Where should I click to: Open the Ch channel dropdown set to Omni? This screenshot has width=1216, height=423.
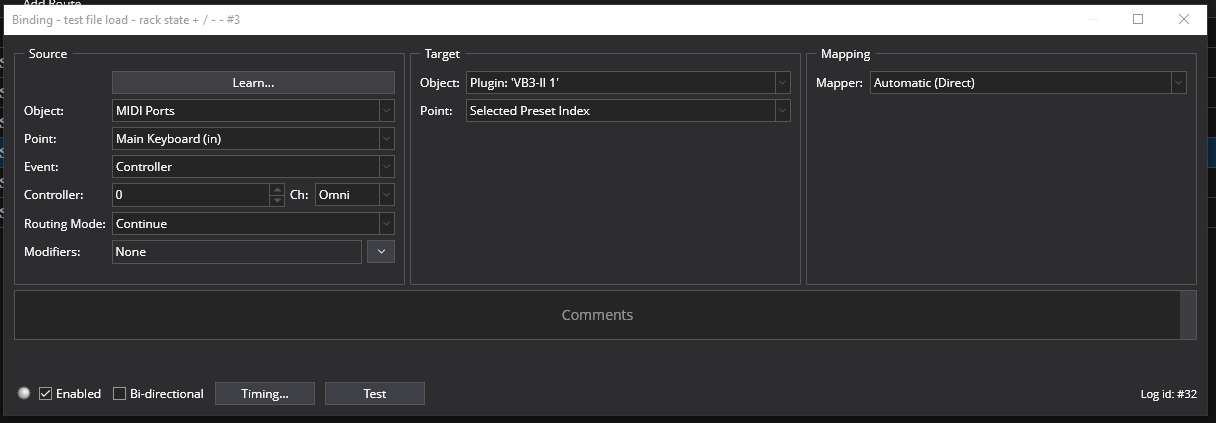[x=354, y=195]
